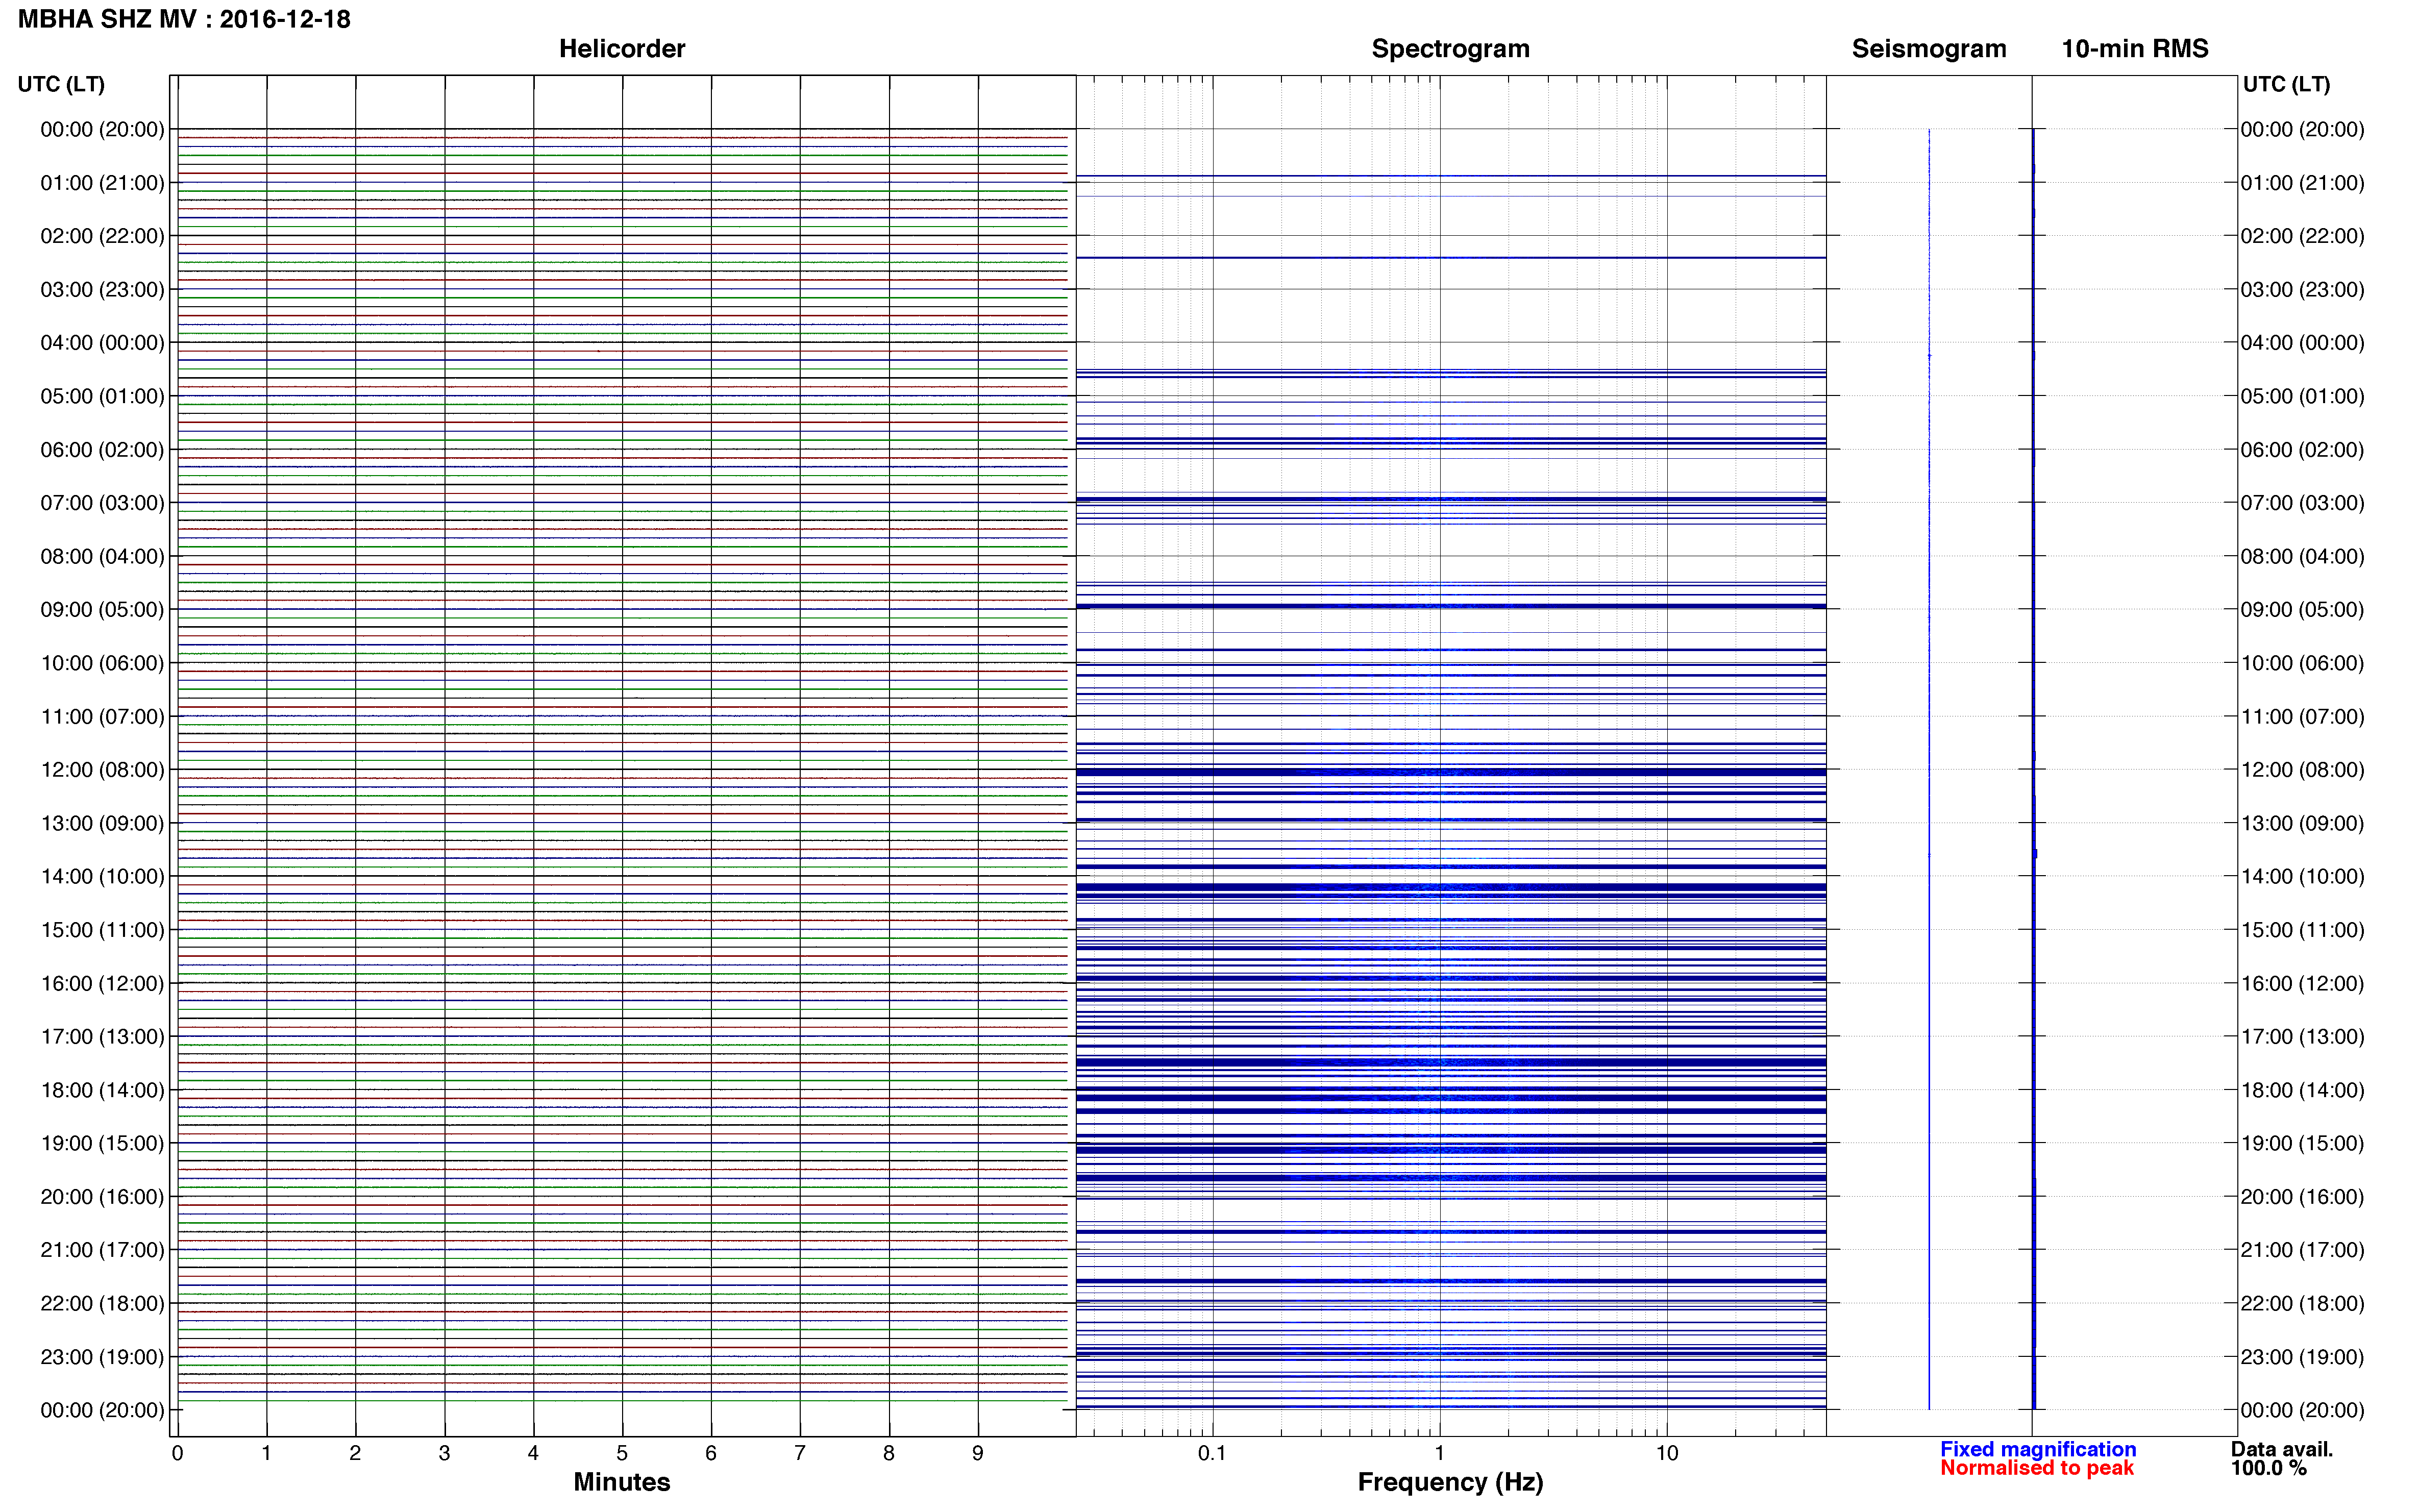Viewport: 2419px width, 1512px height.
Task: Click the title MBHA SHZ MV : 2016-12-18
Action: [x=184, y=19]
